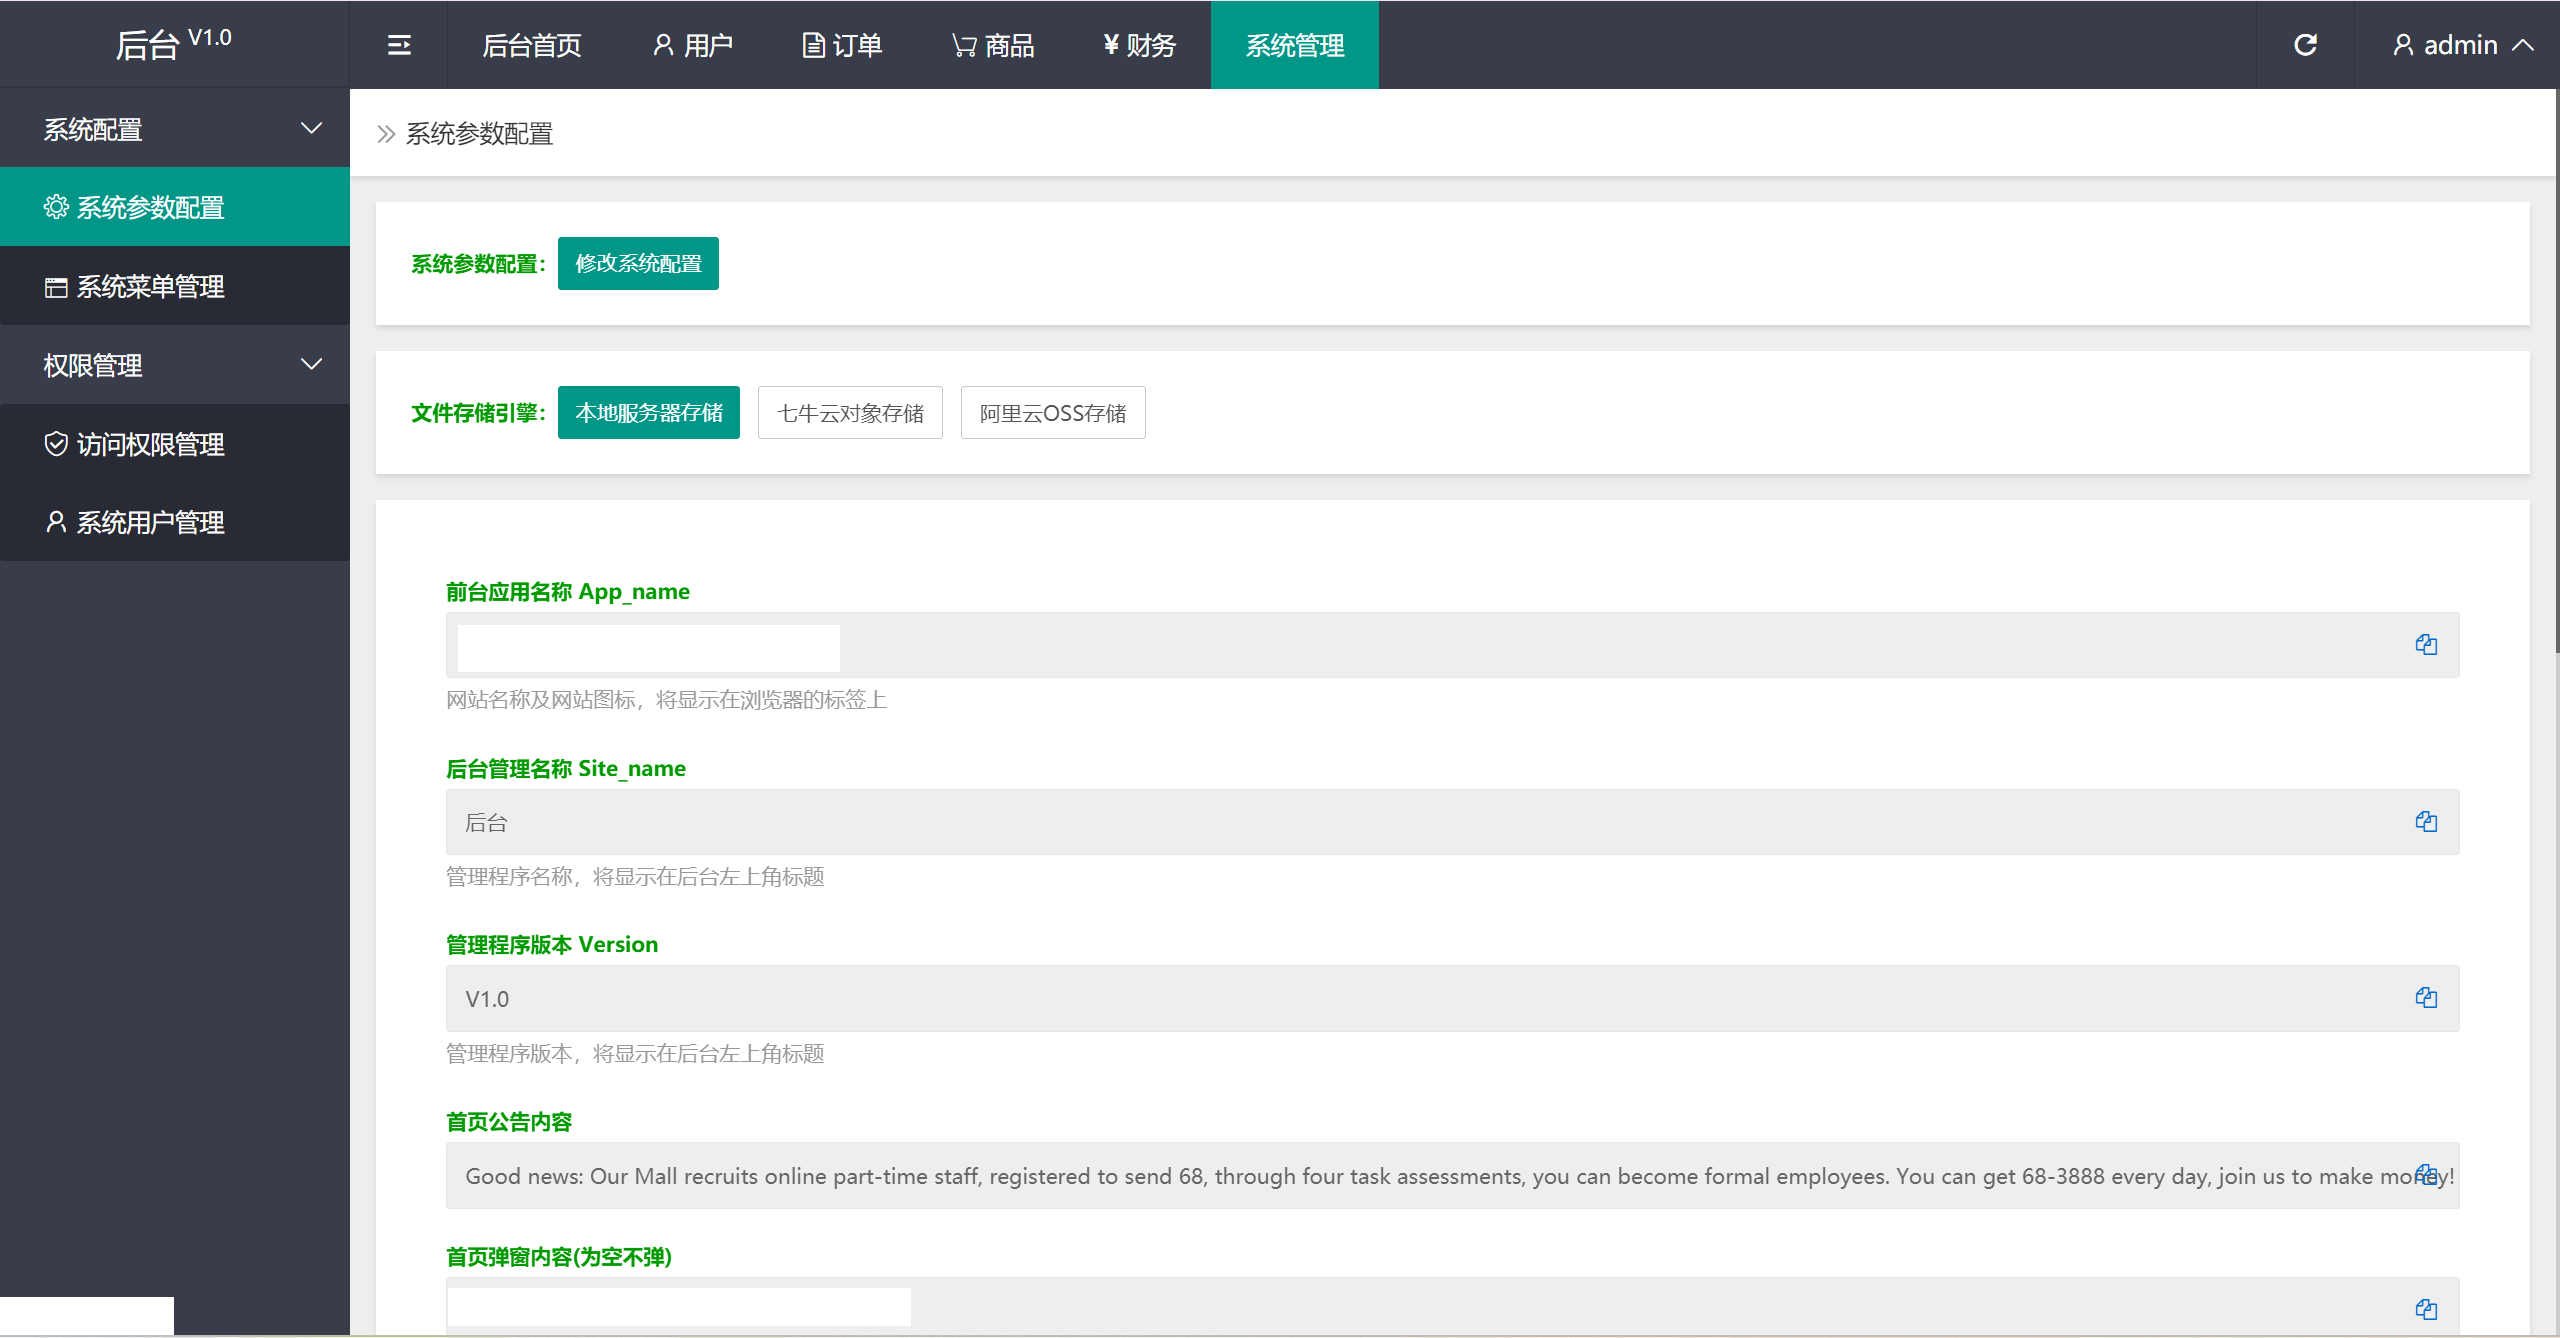Select 阿里云OSS存储 storage option
This screenshot has height=1338, width=2560.
click(1052, 413)
